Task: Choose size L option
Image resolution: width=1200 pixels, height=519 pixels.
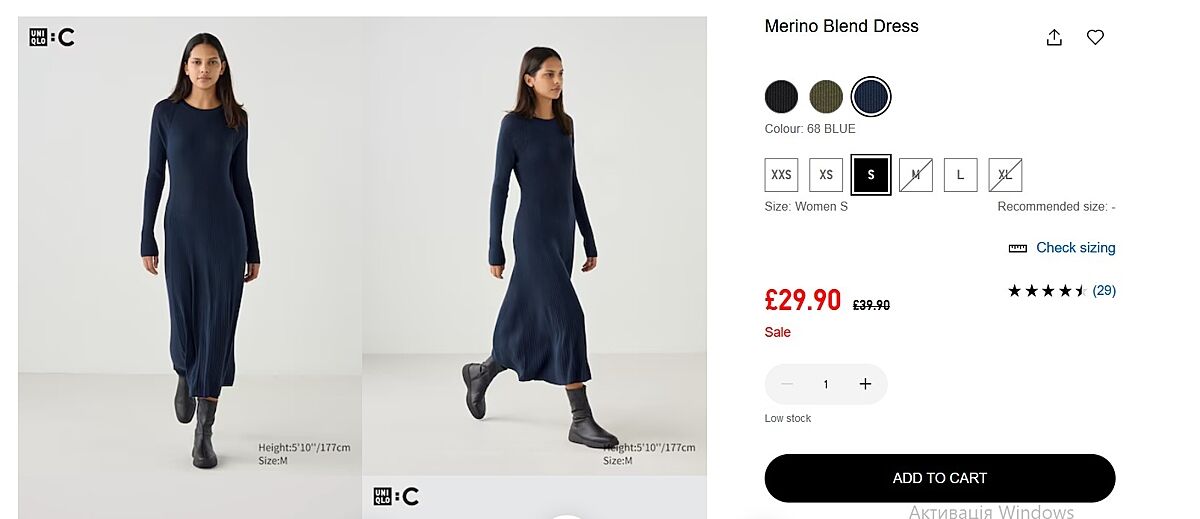Action: [x=960, y=175]
